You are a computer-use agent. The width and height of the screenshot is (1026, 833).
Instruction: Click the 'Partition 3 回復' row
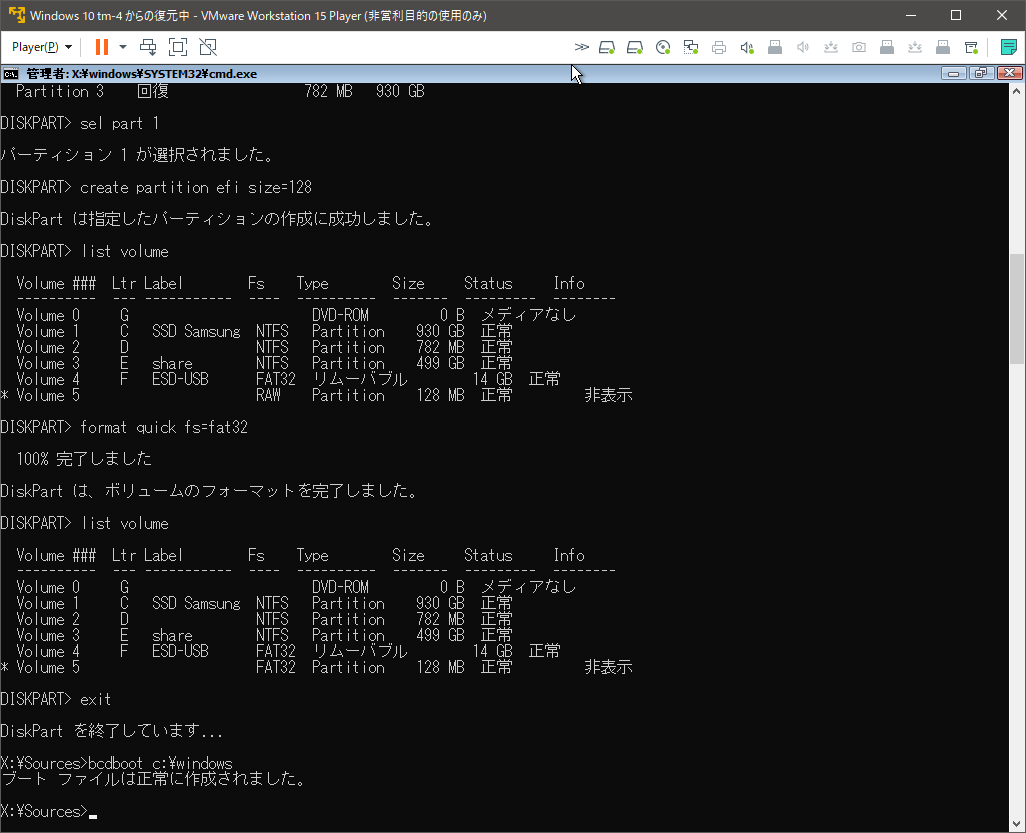pos(220,92)
